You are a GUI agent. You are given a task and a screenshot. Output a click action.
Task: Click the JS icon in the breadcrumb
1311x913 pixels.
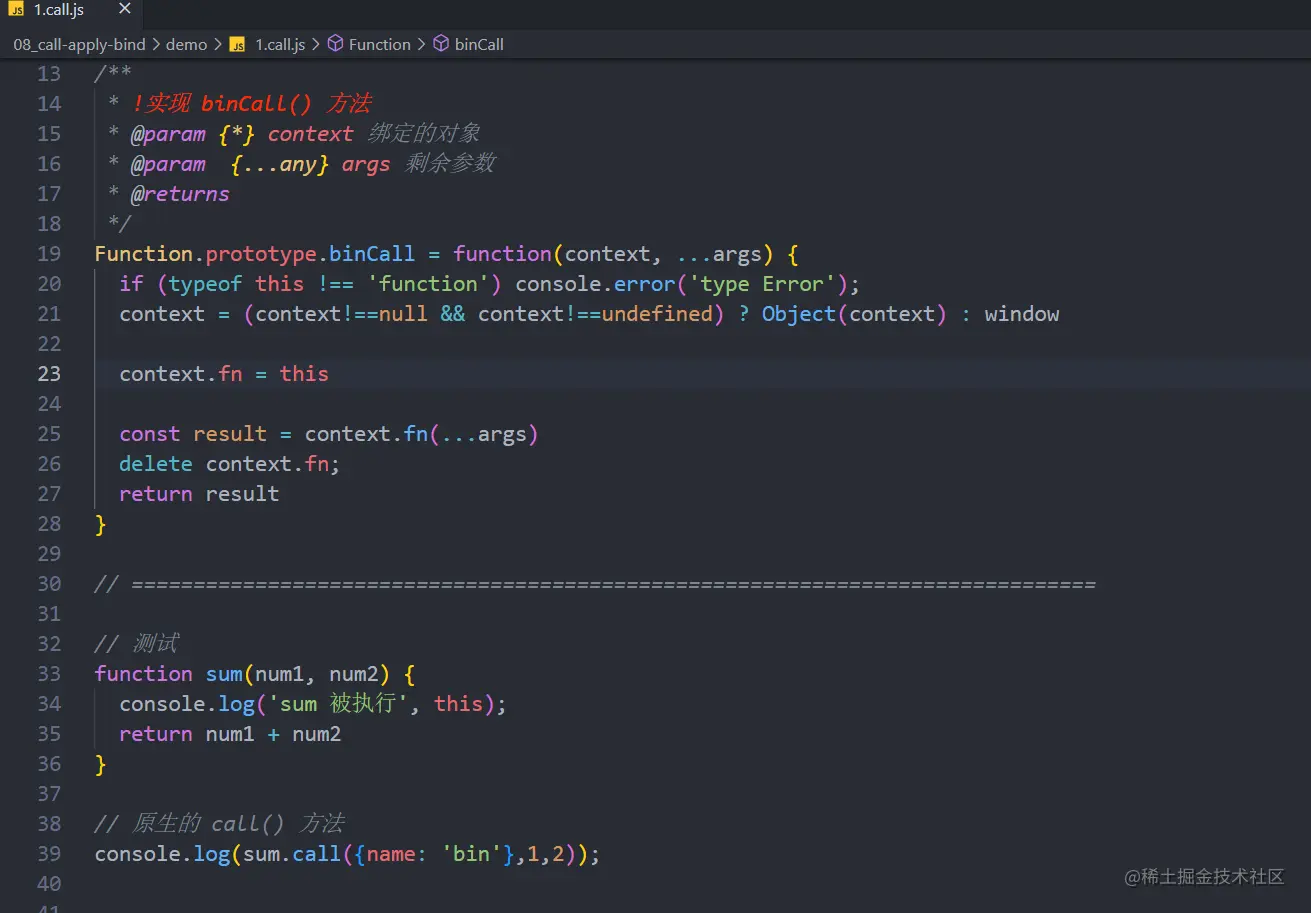click(x=237, y=44)
